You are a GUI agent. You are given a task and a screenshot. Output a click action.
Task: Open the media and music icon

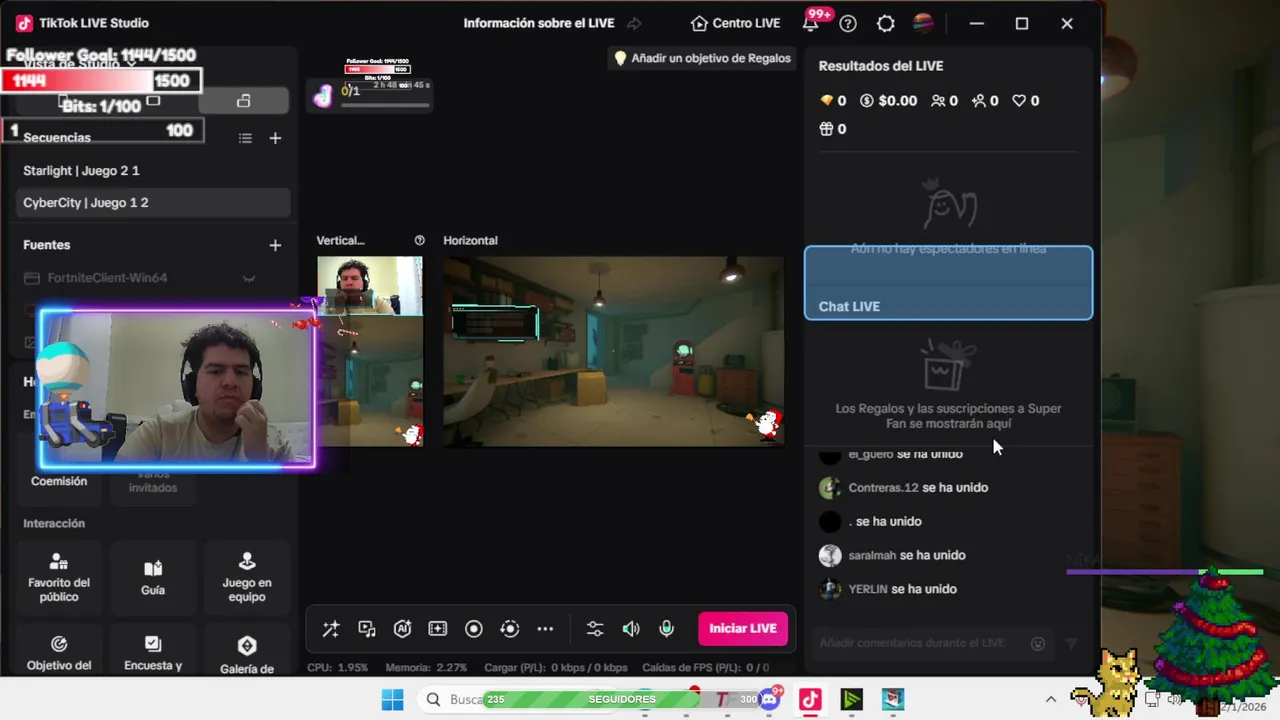[367, 629]
